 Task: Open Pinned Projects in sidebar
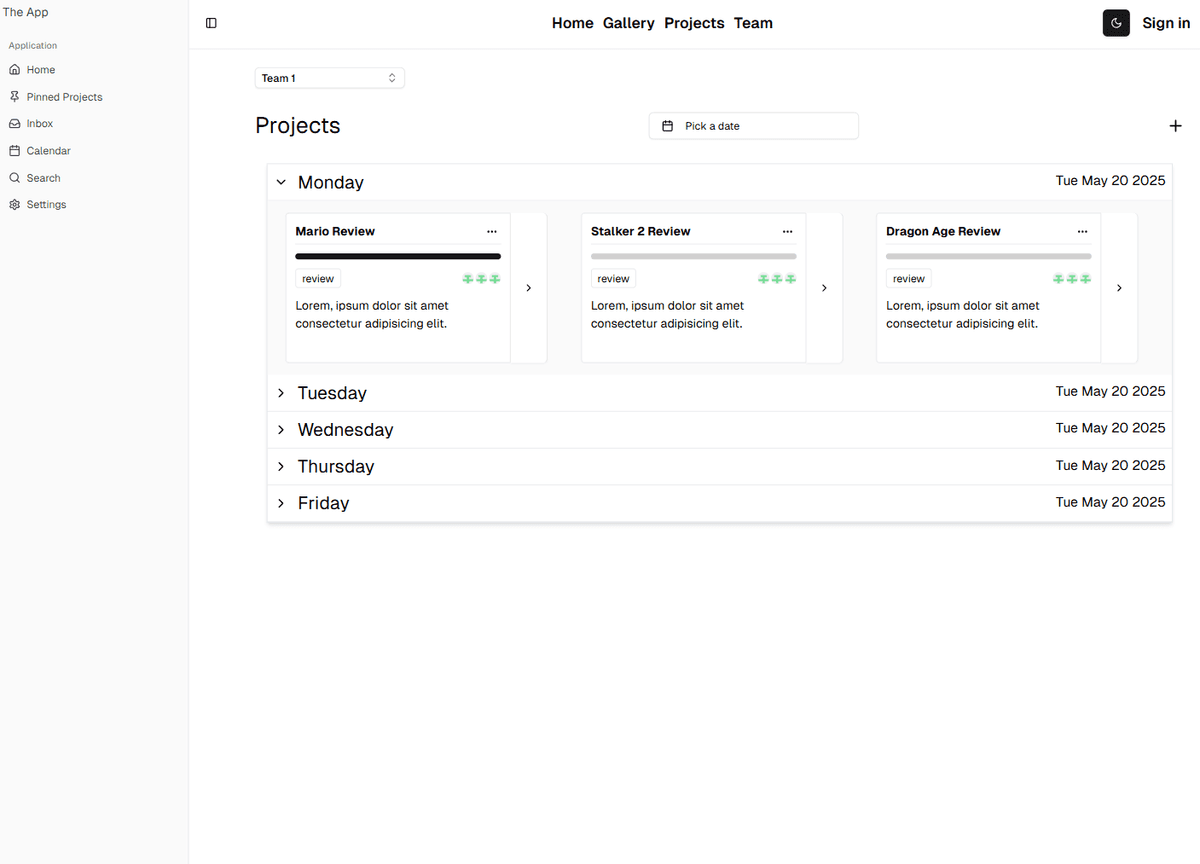[64, 97]
